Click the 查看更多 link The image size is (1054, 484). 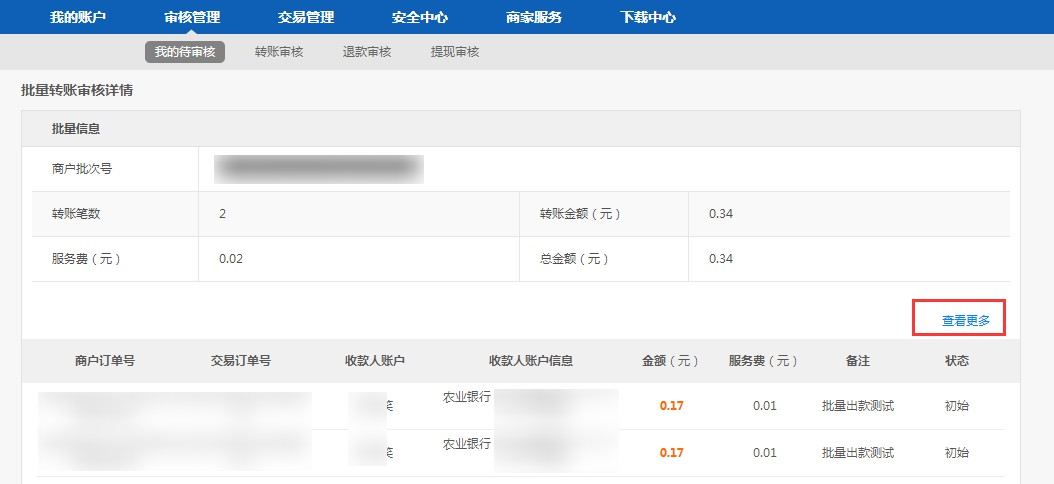tap(965, 321)
